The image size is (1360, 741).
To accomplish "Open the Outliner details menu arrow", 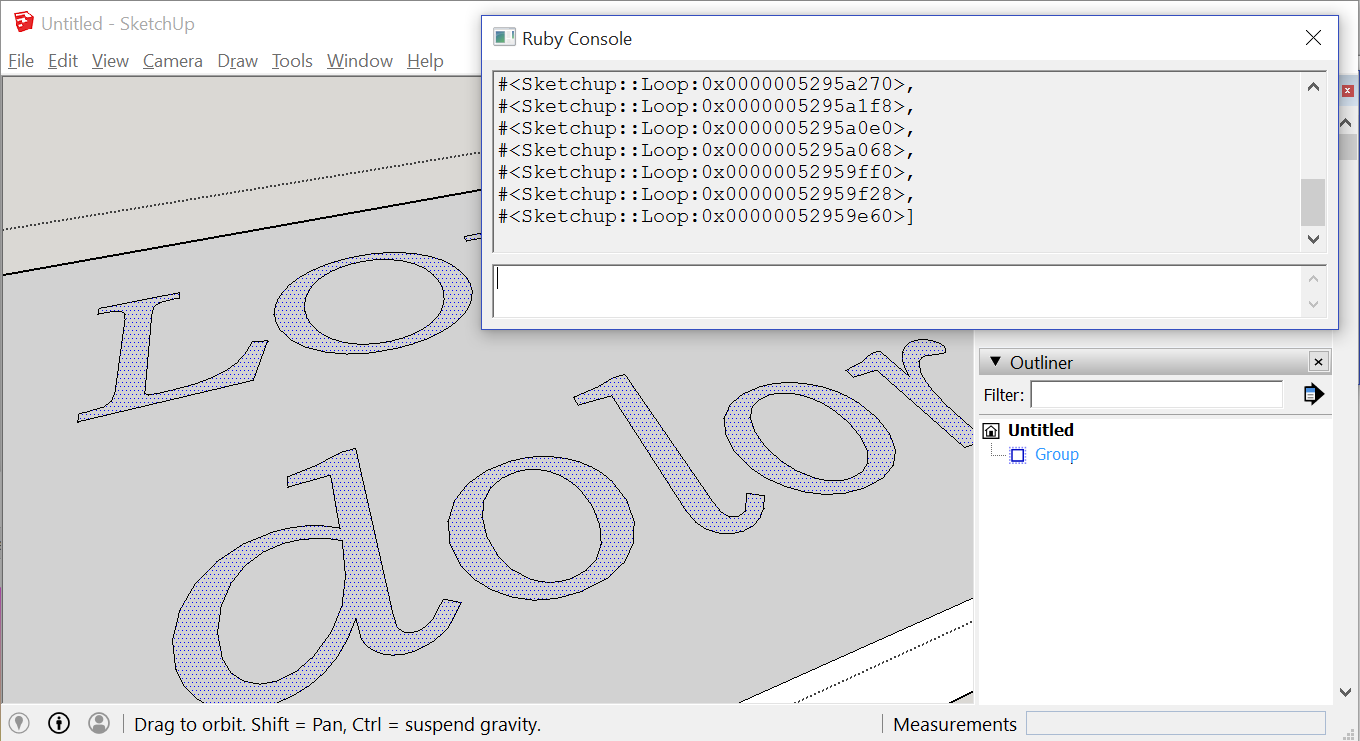I will pos(1314,395).
